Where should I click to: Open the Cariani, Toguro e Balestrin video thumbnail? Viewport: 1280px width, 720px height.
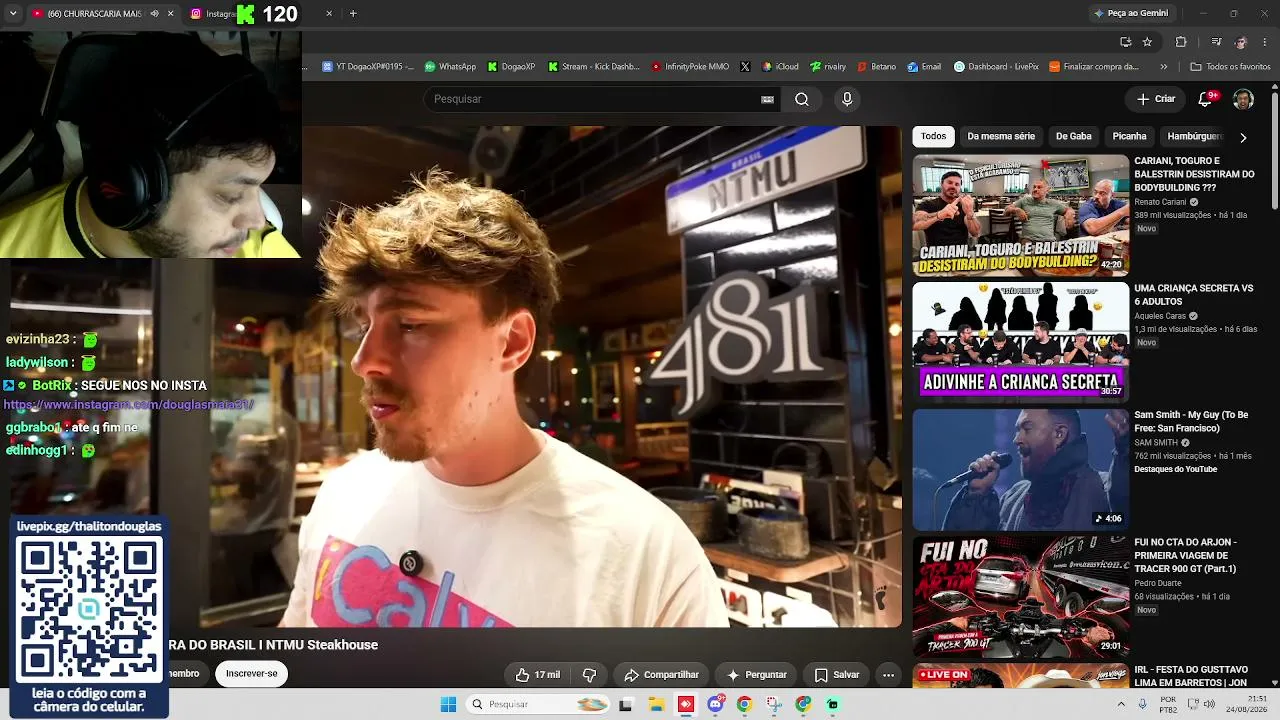(1020, 215)
